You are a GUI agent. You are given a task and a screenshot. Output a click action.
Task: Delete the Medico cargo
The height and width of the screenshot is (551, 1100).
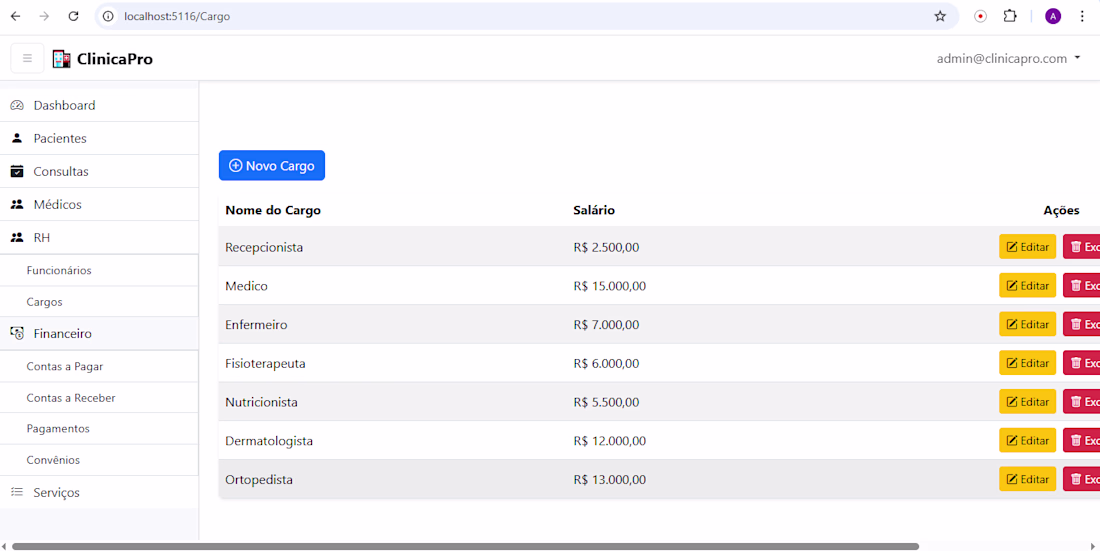click(1082, 286)
